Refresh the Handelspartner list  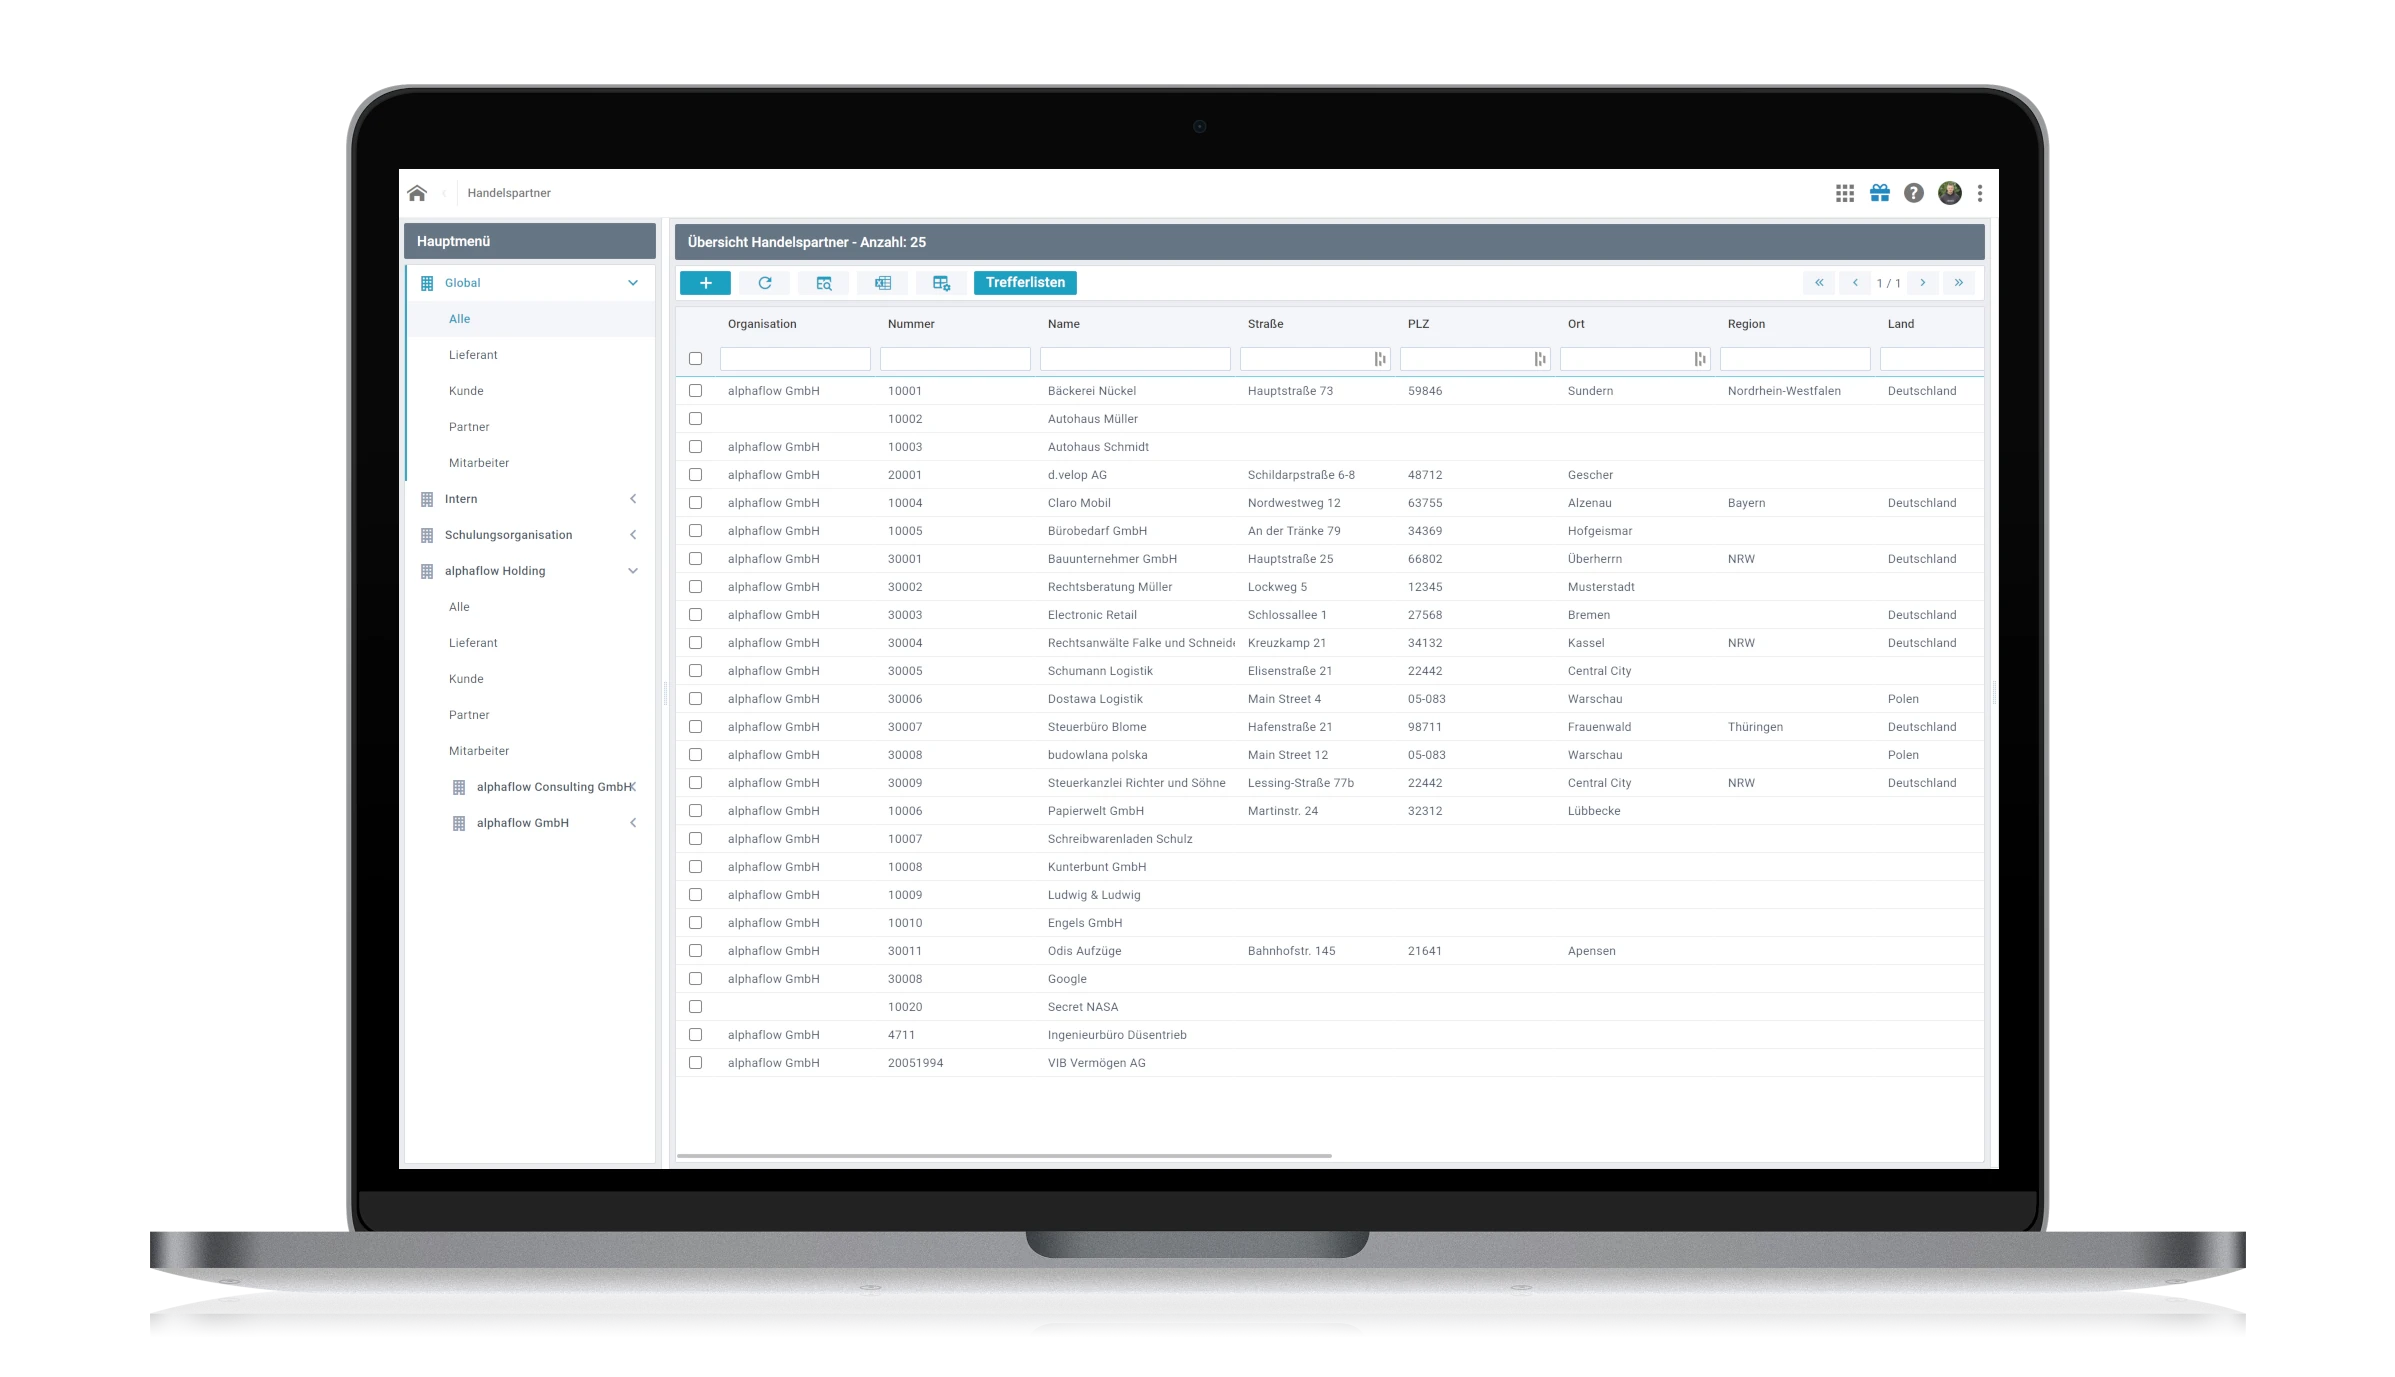tap(765, 283)
